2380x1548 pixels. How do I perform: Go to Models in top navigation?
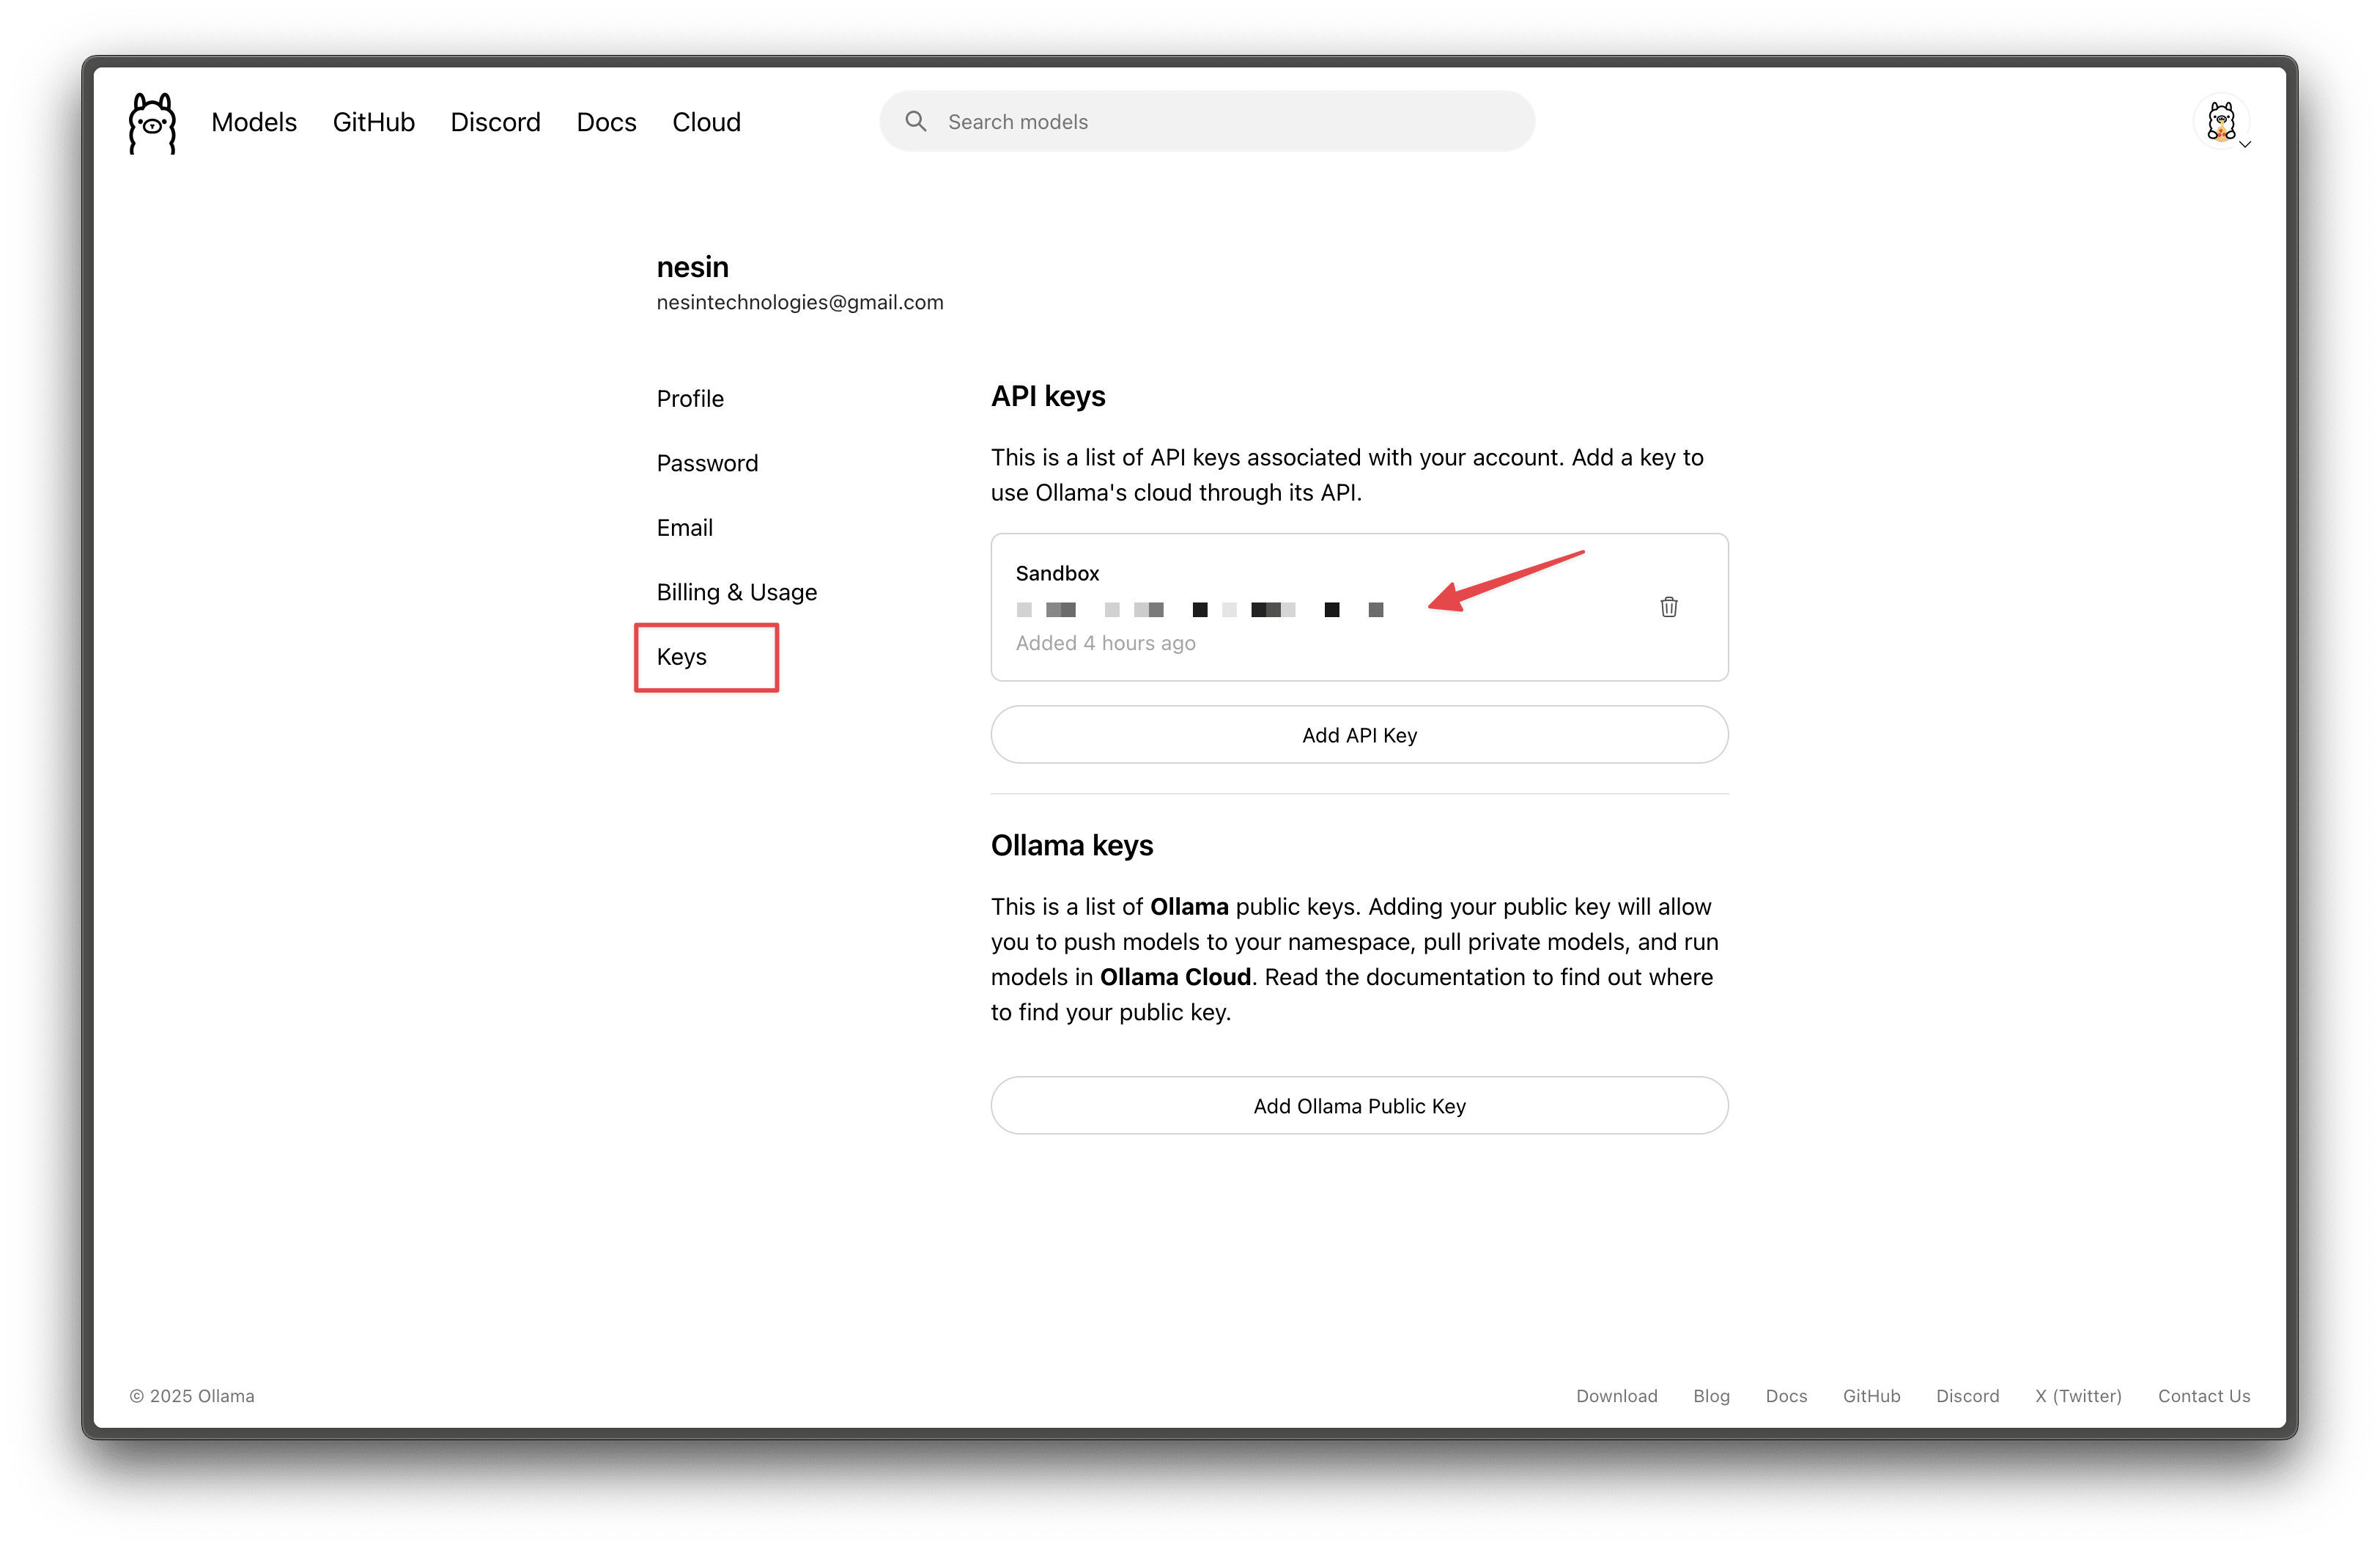[x=254, y=122]
